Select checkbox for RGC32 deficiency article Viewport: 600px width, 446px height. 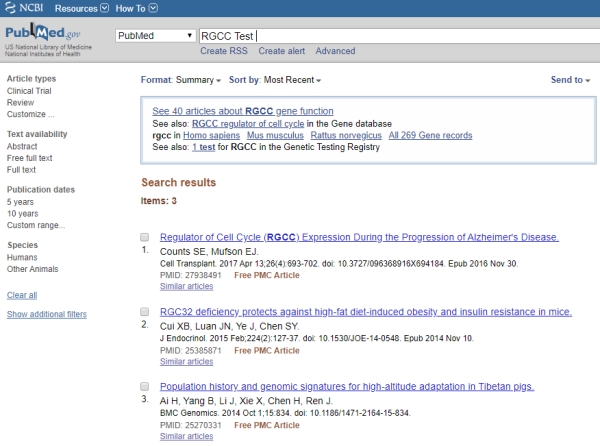145,312
